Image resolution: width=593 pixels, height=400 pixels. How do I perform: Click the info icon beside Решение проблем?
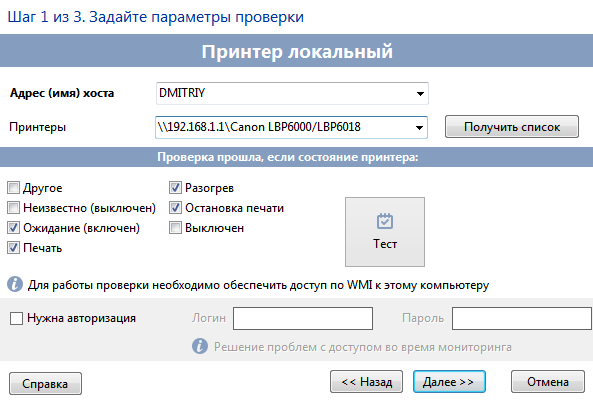[x=200, y=346]
